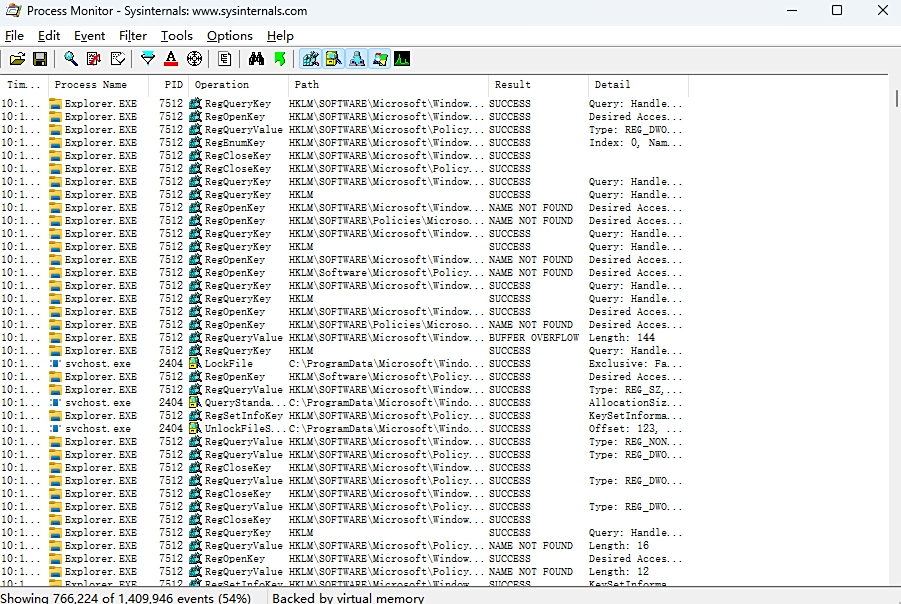Open the Filter dialog via funnel icon

146,58
